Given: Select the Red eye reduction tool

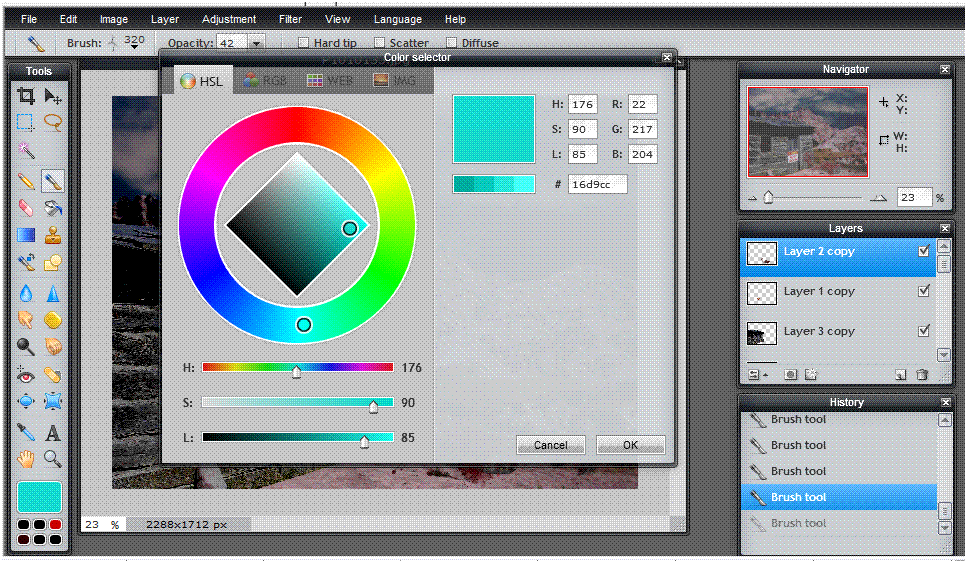Looking at the screenshot, I should [x=26, y=376].
